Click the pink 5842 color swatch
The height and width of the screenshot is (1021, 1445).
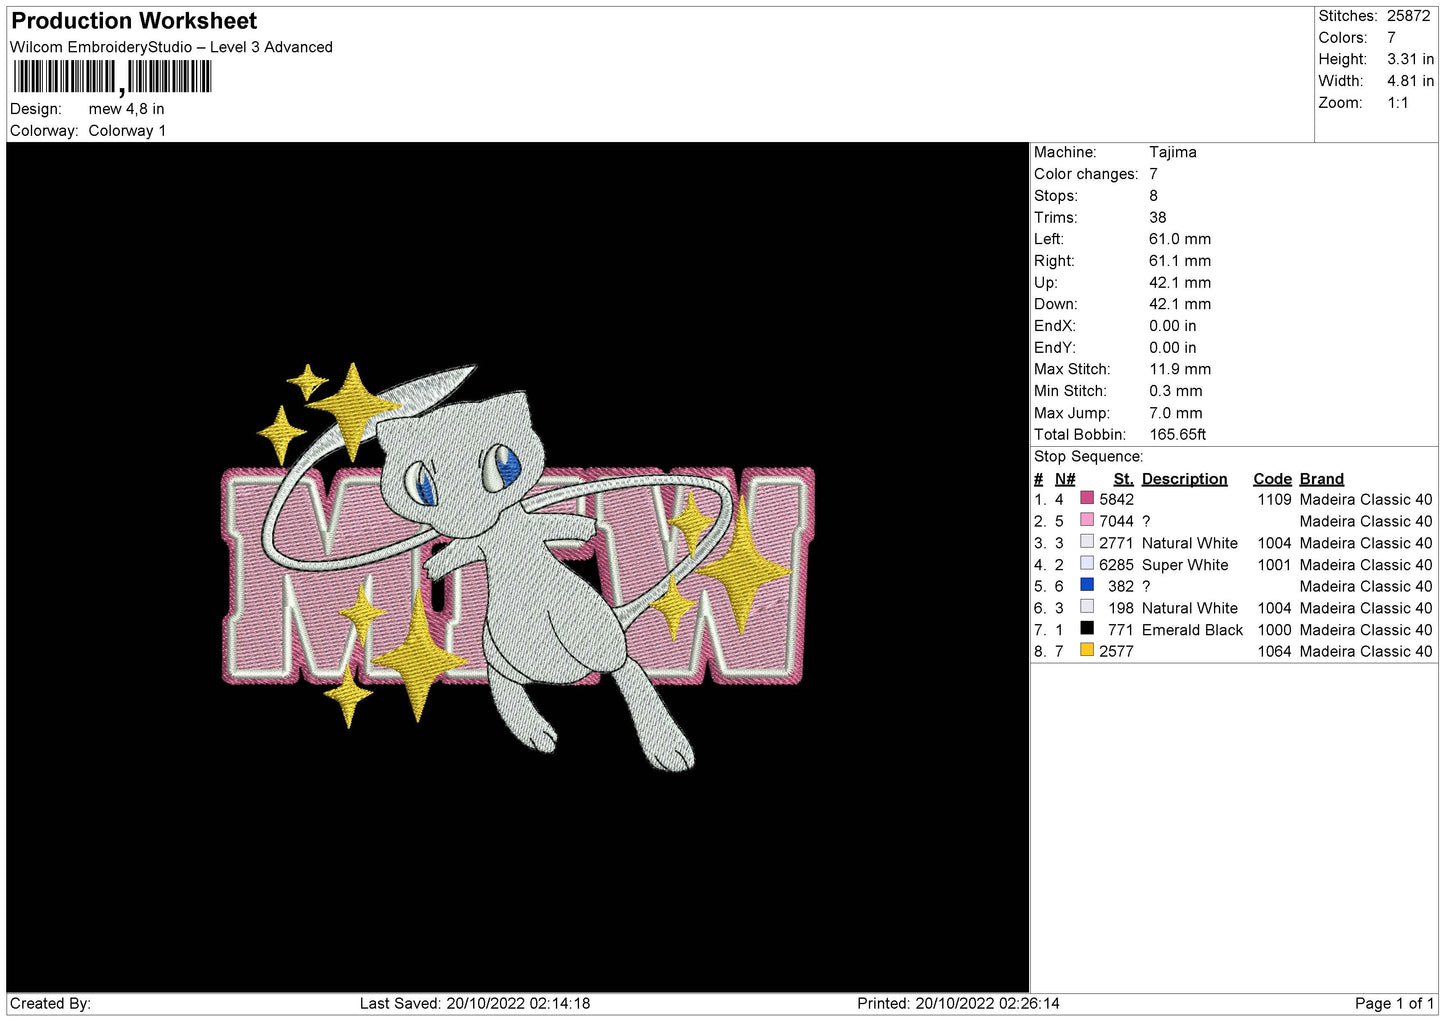pyautogui.click(x=1087, y=498)
